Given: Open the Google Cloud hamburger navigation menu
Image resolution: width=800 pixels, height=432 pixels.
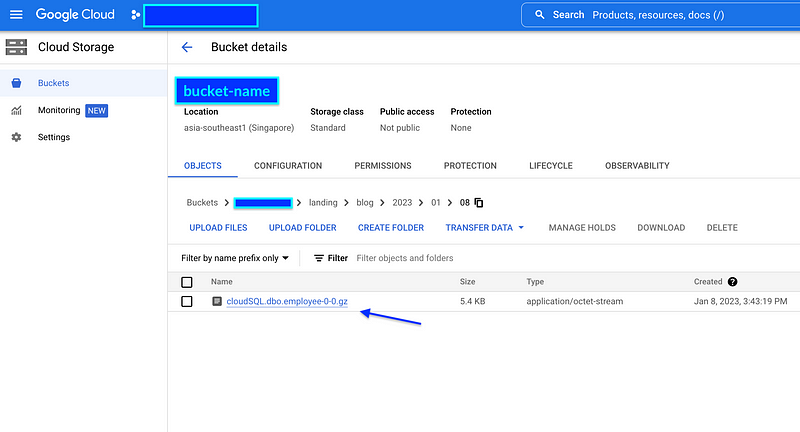Looking at the screenshot, I should (16, 15).
